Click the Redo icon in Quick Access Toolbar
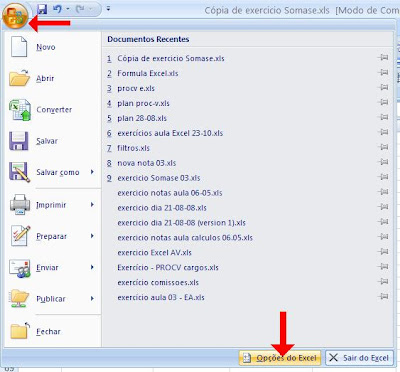 80,9
